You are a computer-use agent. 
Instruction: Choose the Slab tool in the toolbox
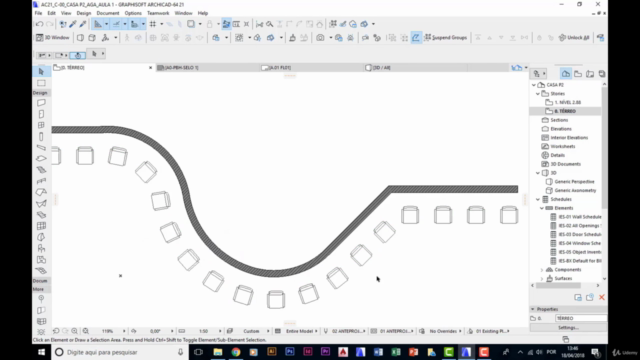pos(41,158)
